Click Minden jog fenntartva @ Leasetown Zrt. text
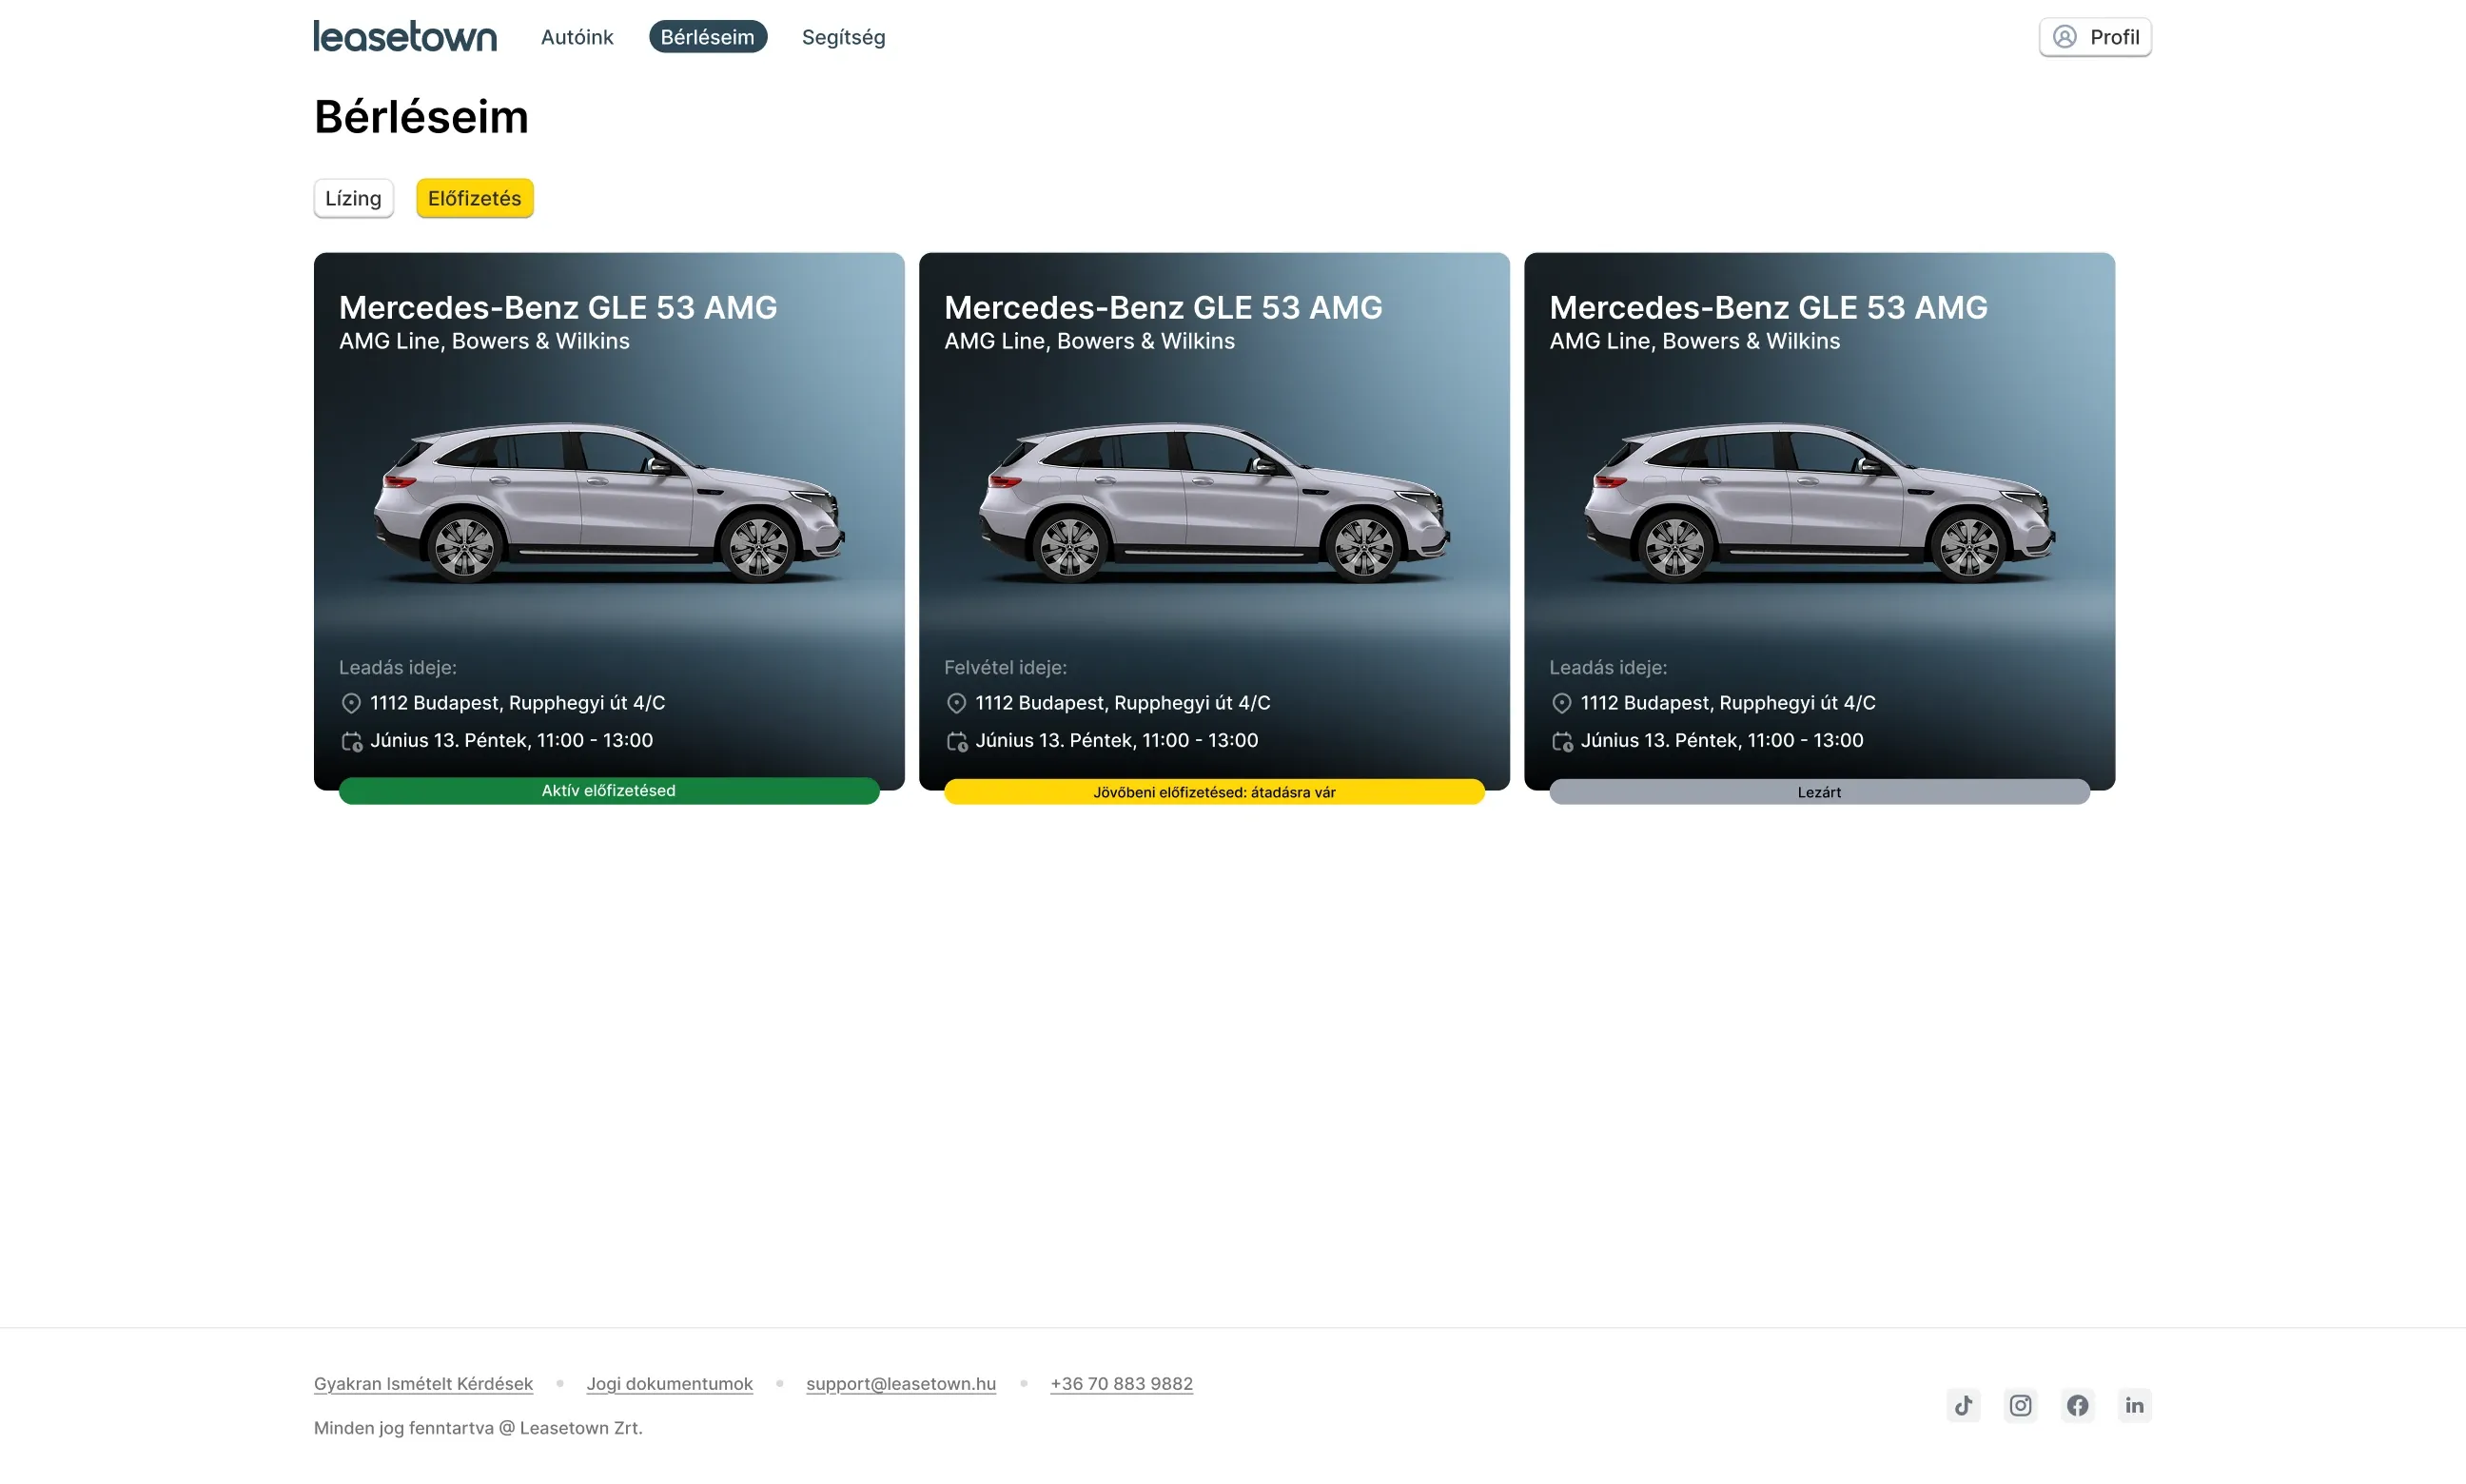This screenshot has height=1484, width=2466. 478,1428
